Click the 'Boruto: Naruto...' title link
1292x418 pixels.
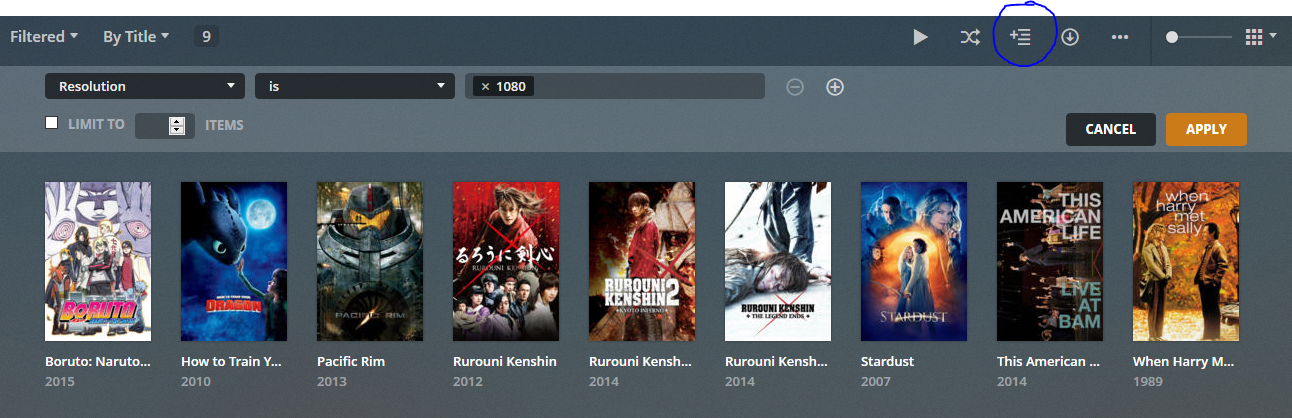coord(98,361)
